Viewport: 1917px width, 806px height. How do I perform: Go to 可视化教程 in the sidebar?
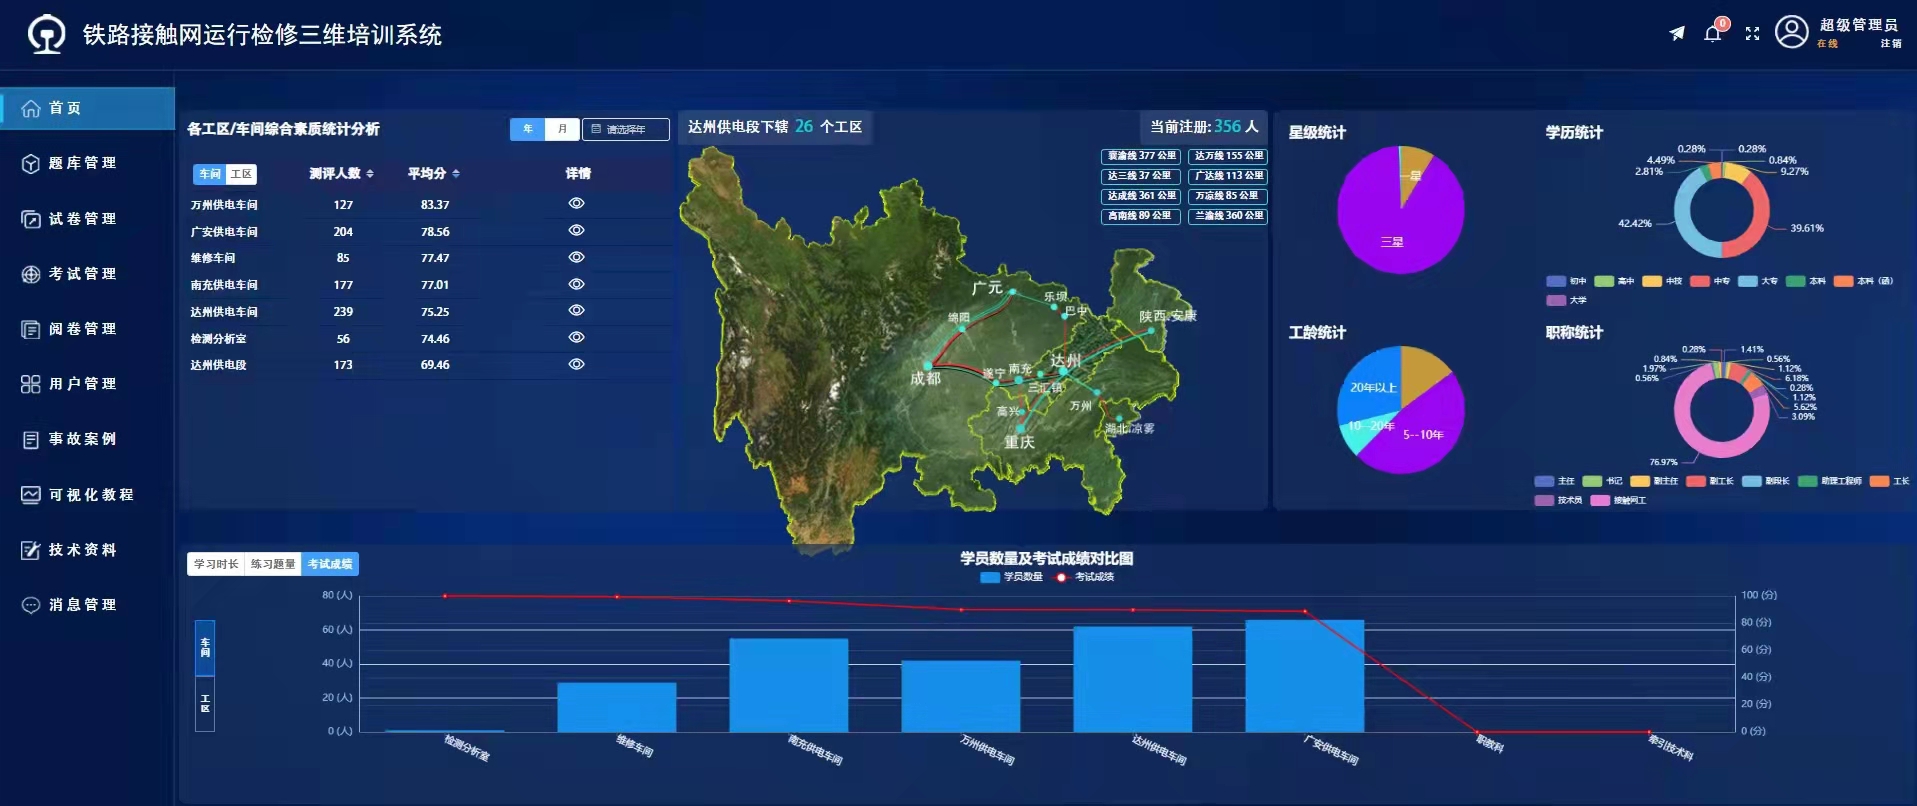(90, 495)
